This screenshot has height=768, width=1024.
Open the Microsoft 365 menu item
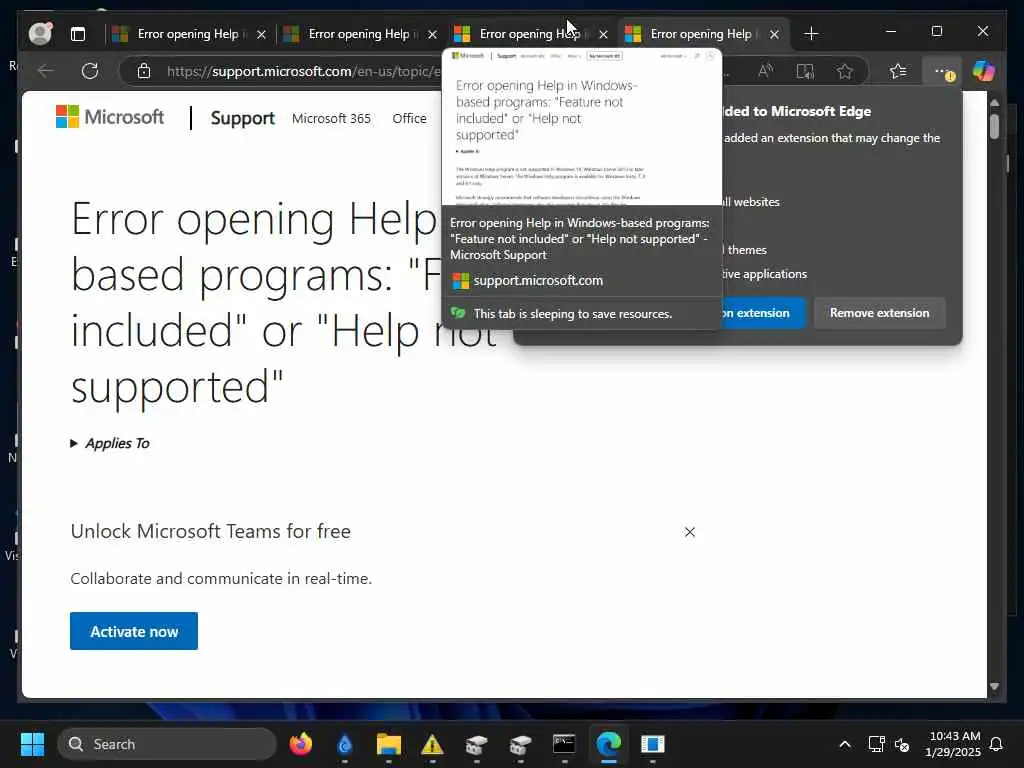coord(331,118)
